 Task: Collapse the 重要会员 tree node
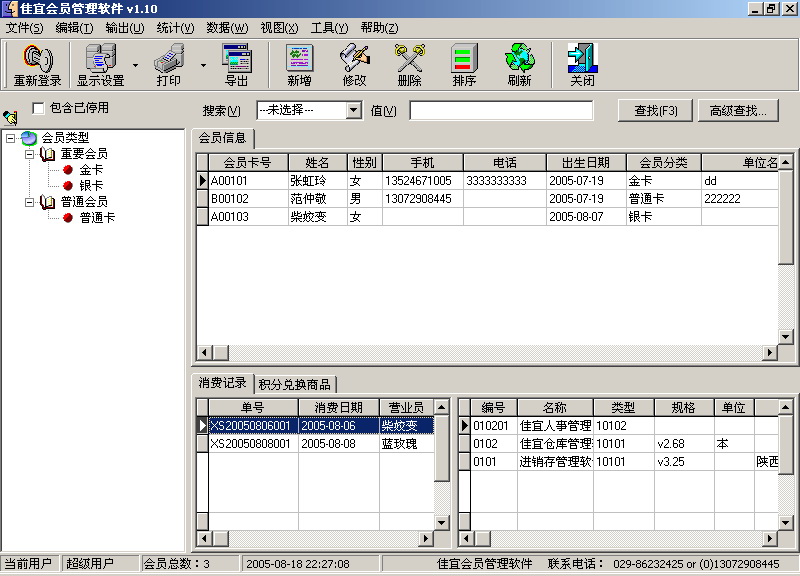tap(30, 154)
